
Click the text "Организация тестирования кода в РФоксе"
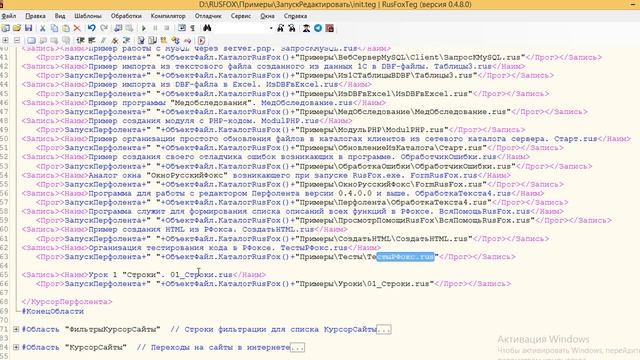click(182, 248)
